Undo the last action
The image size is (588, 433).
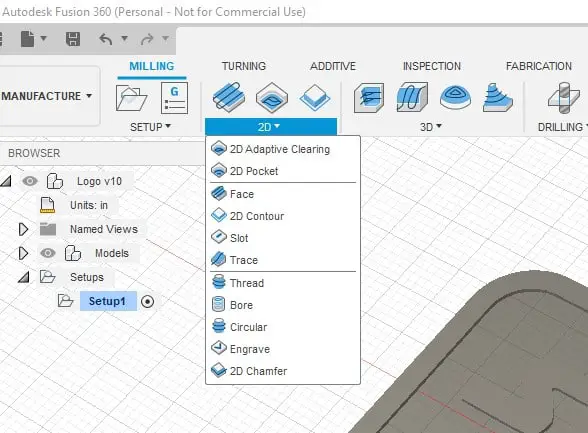[106, 39]
